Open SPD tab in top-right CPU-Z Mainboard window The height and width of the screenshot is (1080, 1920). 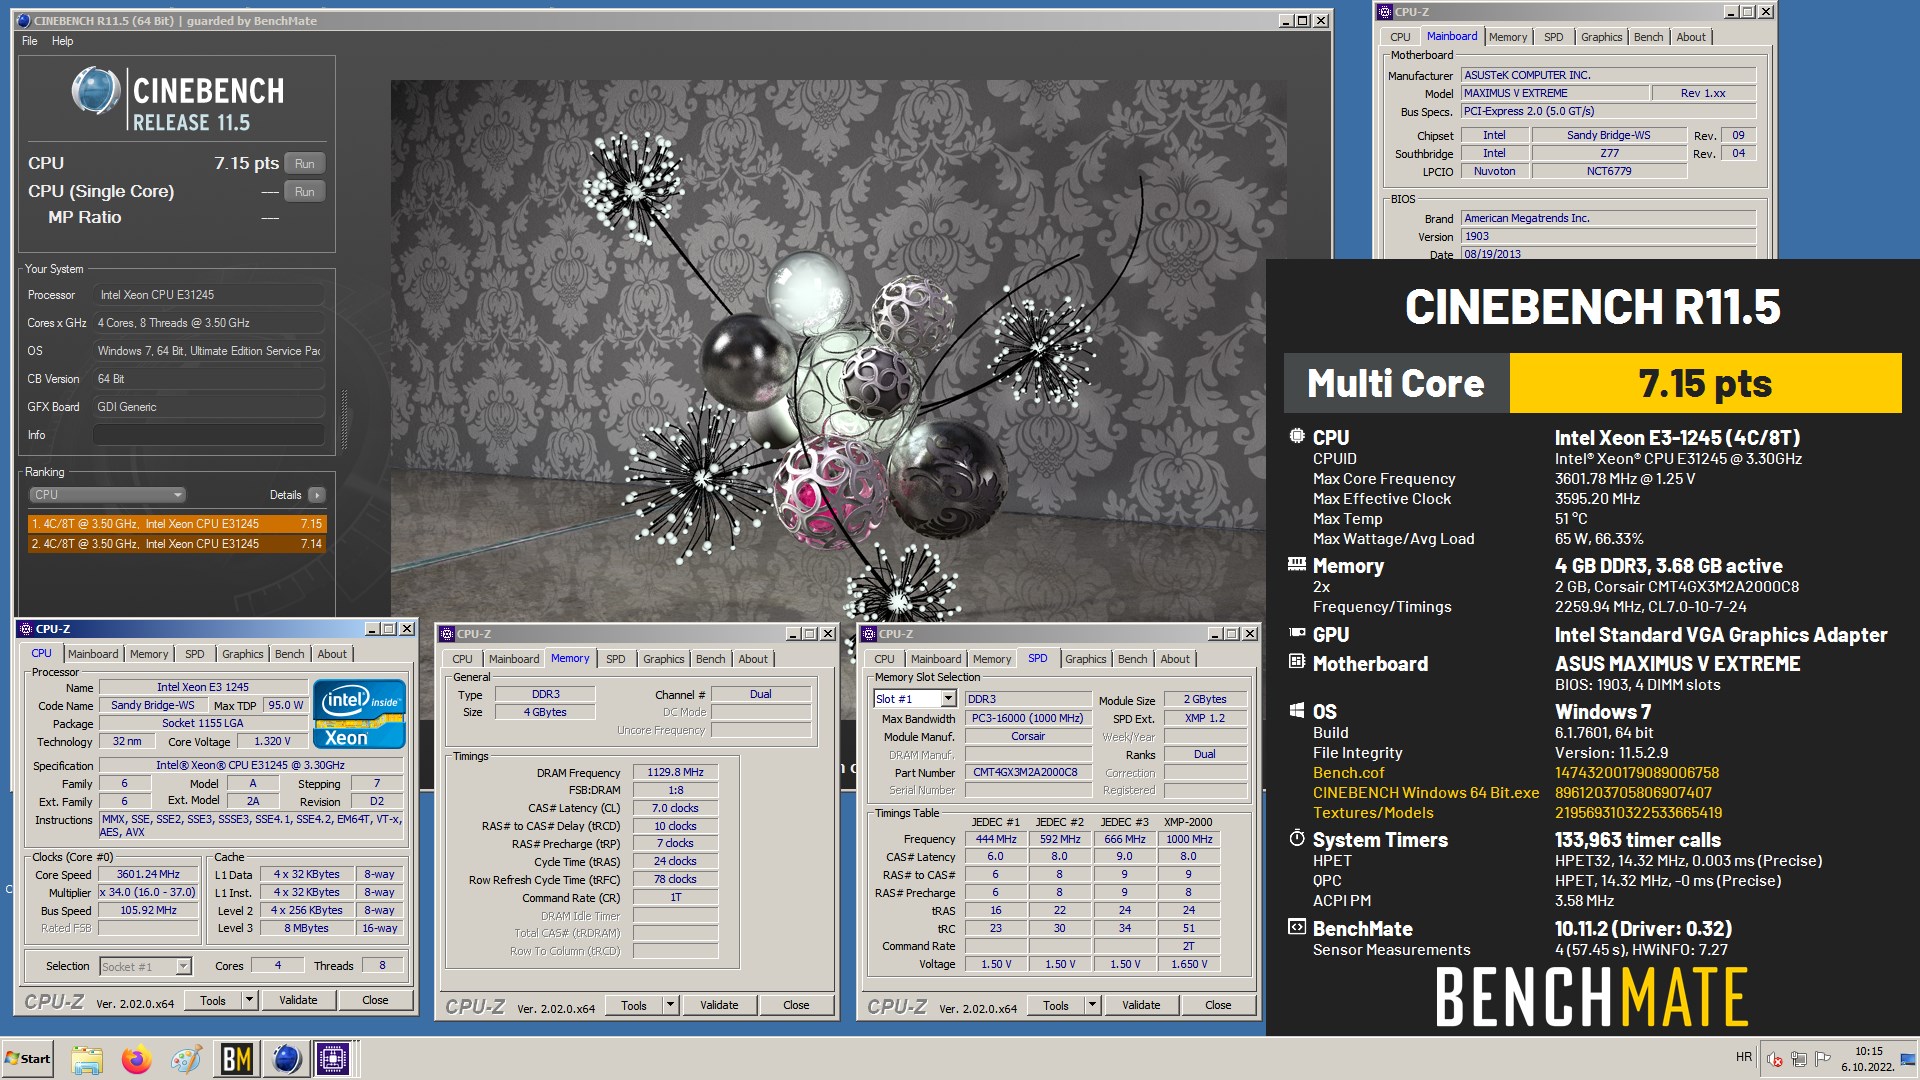click(x=1553, y=37)
